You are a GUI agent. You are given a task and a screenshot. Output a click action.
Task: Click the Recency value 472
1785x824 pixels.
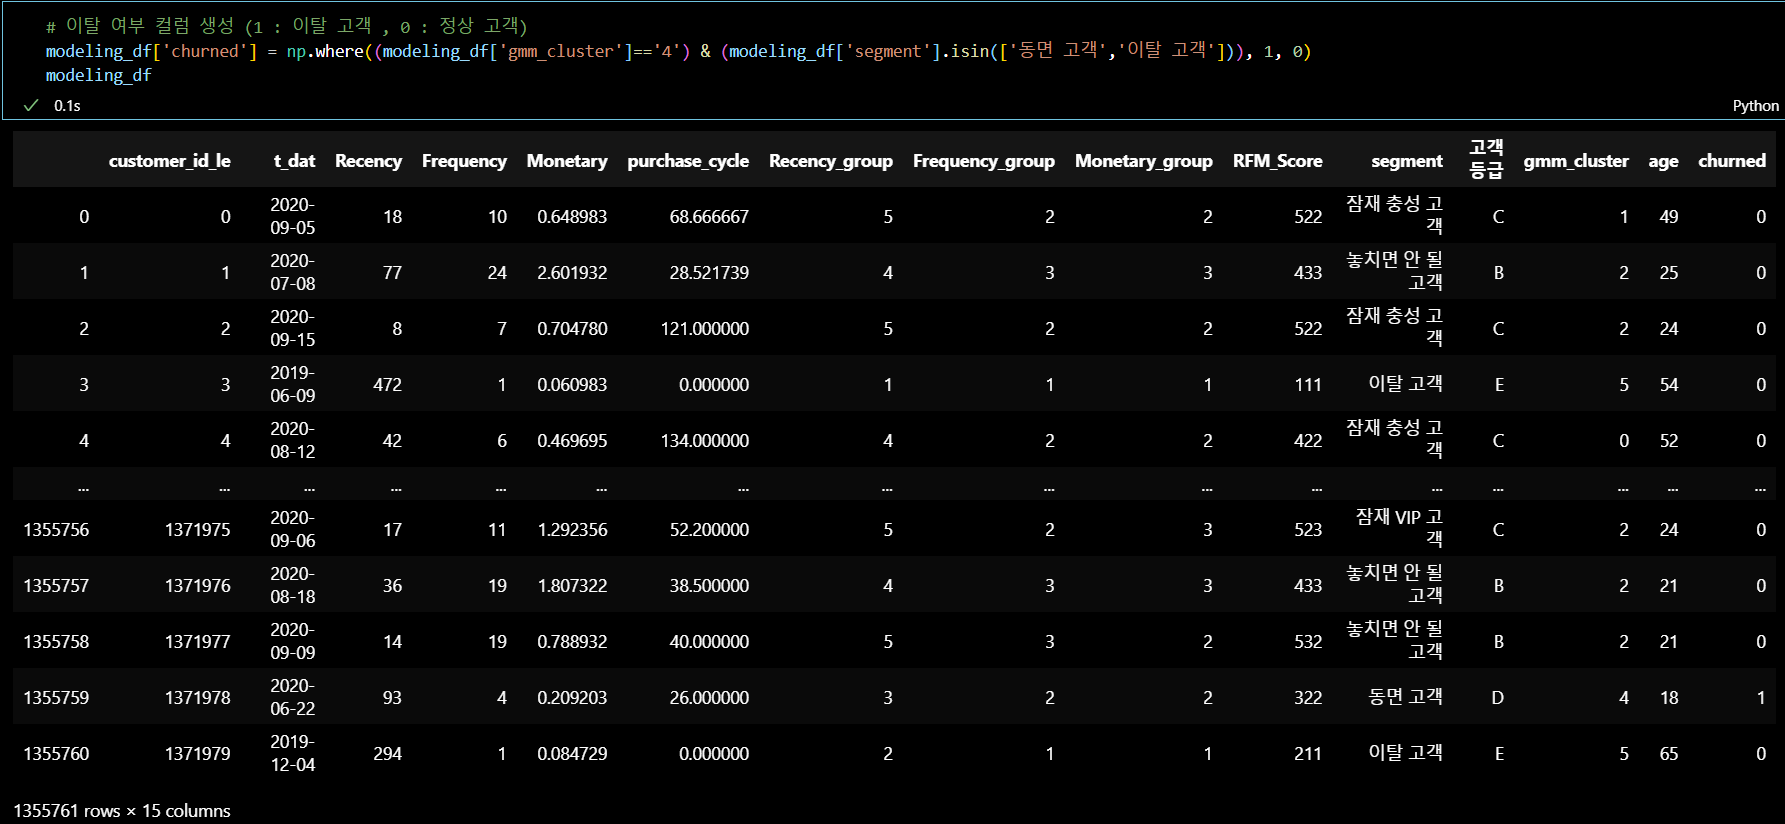[387, 385]
